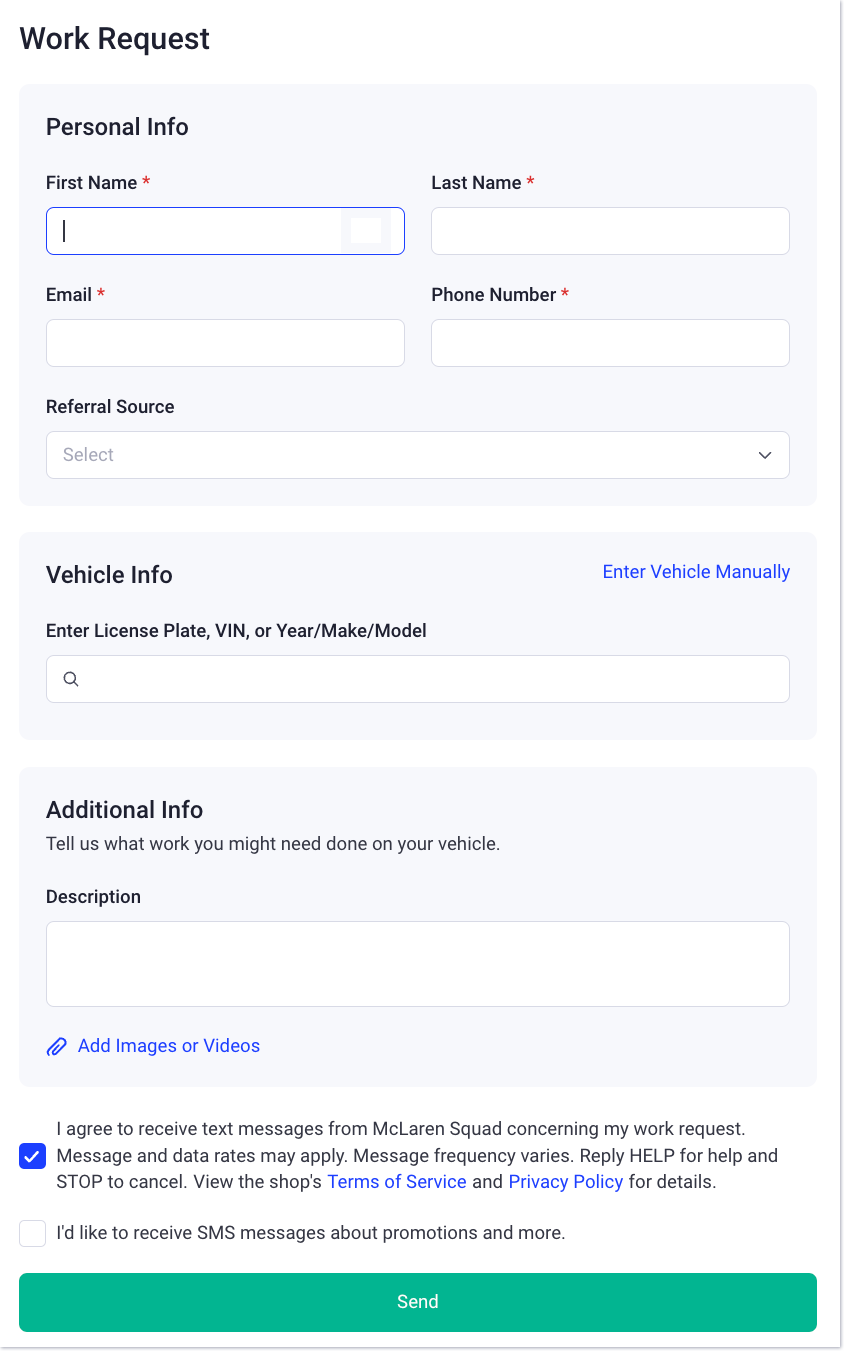Viewport: 860px width, 1367px height.
Task: Click the Phone Number input field
Action: pyautogui.click(x=610, y=343)
